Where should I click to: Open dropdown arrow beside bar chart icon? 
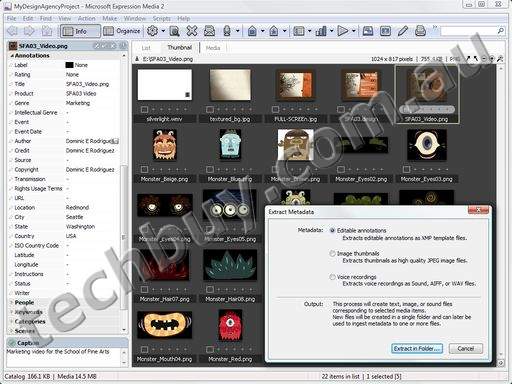coord(331,31)
